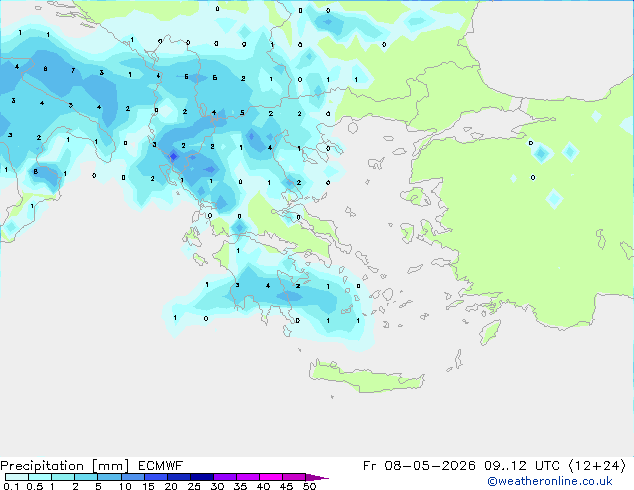This screenshot has height=490, width=634.
Task: Click the "ECMWF" model label
Action: click(x=161, y=466)
